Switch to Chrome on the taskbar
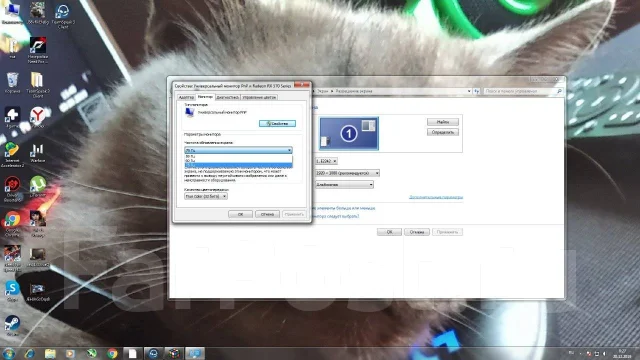This screenshot has height=360, width=640. tap(112, 353)
